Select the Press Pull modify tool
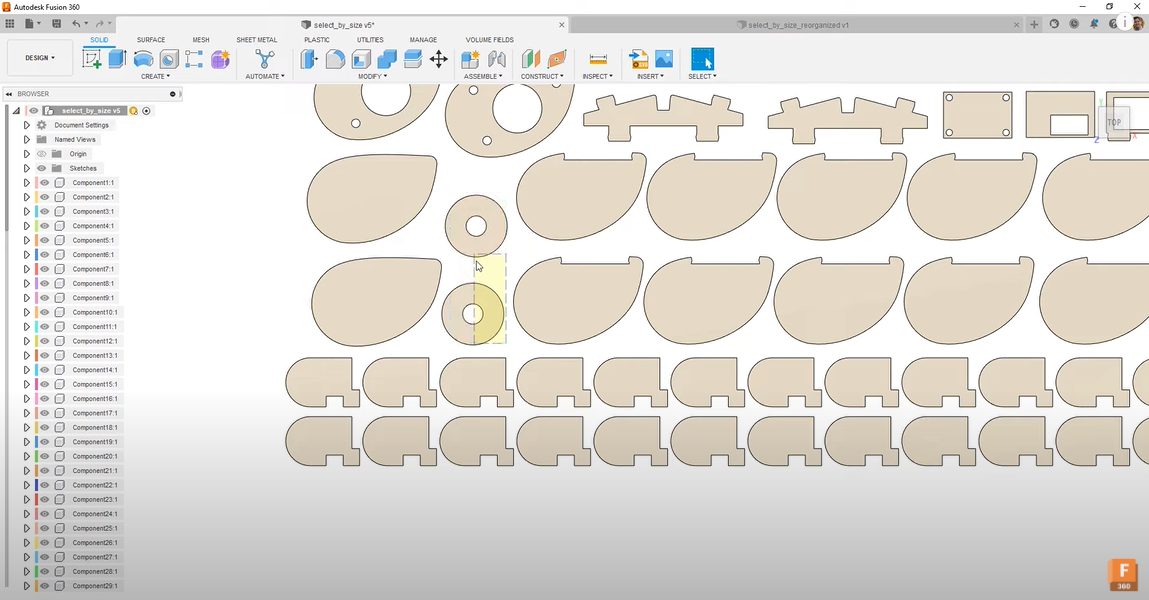The width and height of the screenshot is (1149, 600). pos(309,60)
